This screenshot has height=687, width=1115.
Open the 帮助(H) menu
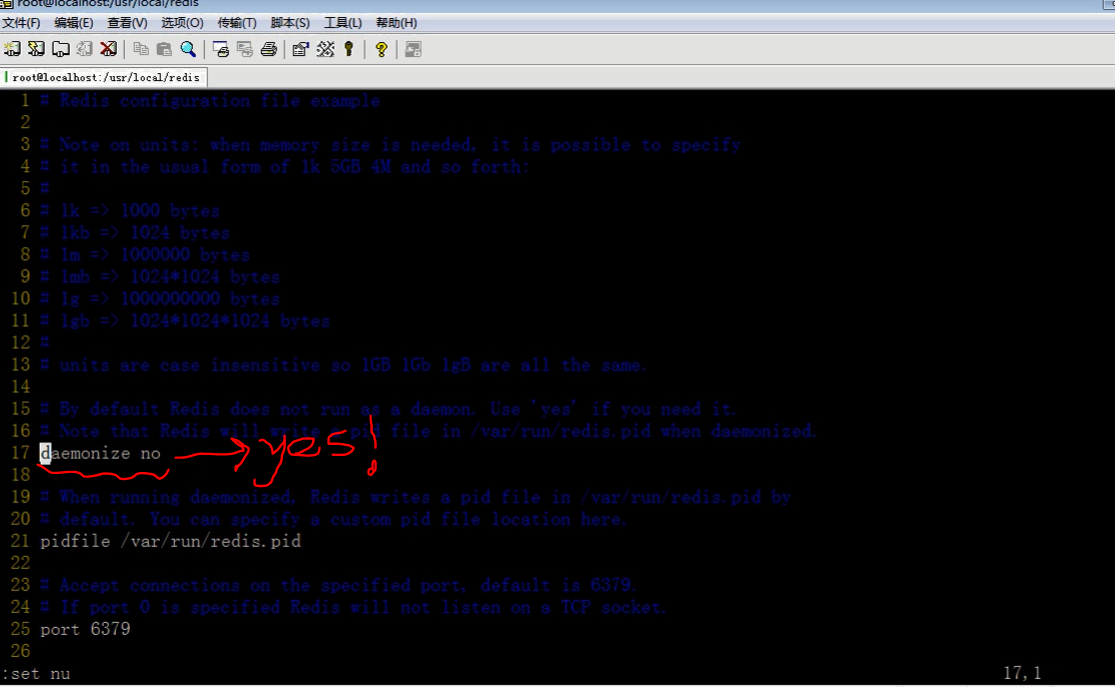coord(396,23)
